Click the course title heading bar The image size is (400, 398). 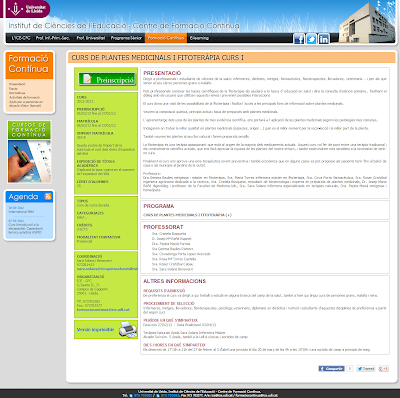click(232, 58)
